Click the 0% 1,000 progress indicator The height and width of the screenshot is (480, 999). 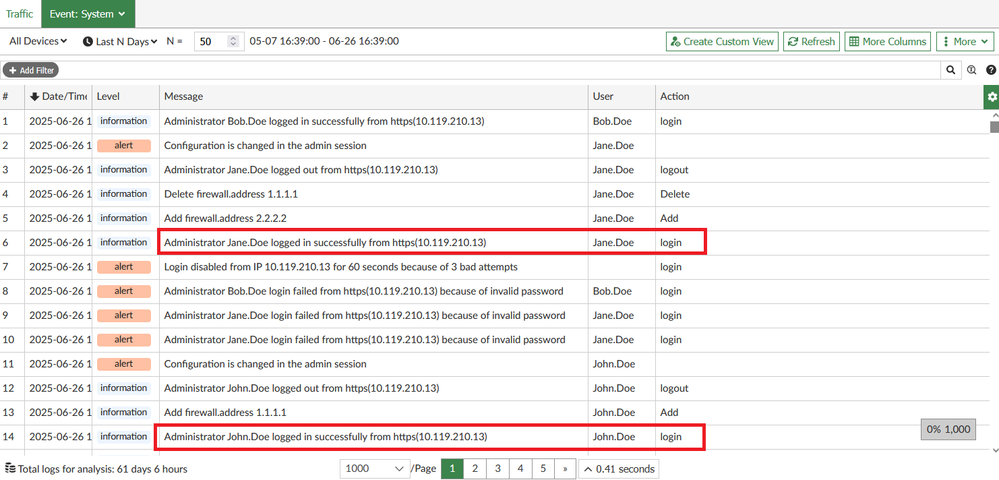pyautogui.click(x=949, y=429)
